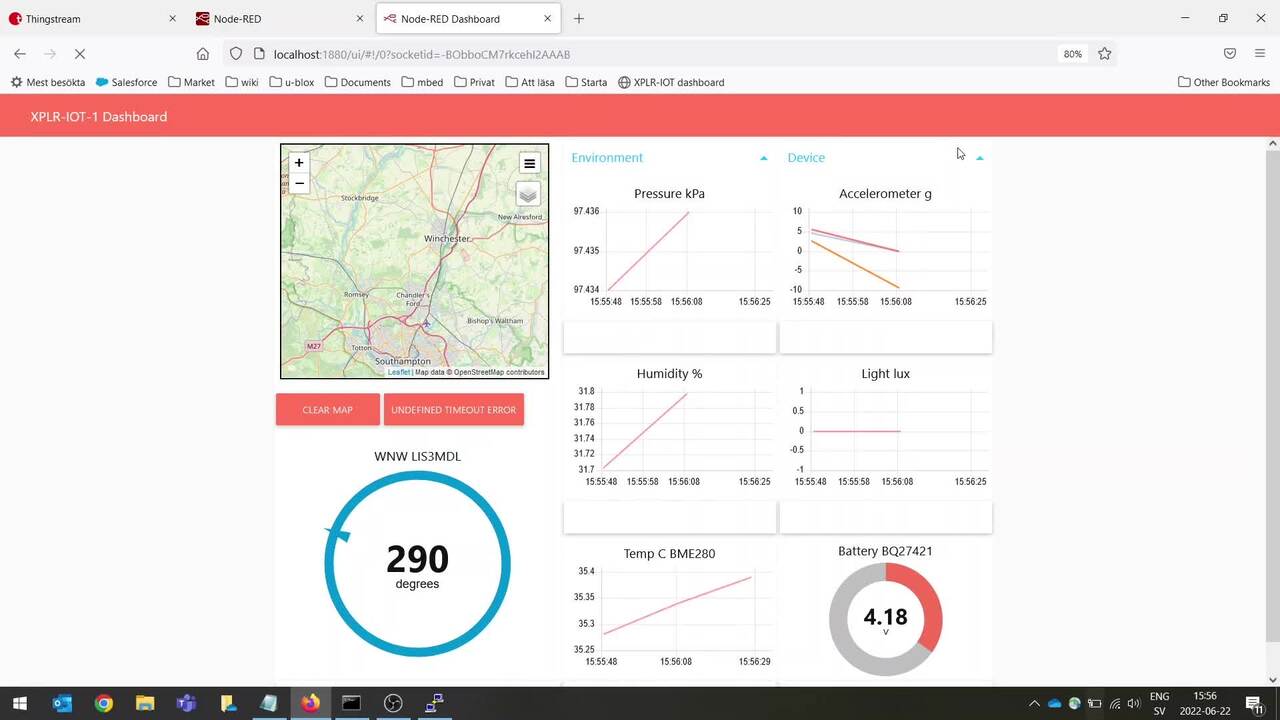Switch to the Thingstream tab
This screenshot has height=720, width=1280.
pos(92,18)
